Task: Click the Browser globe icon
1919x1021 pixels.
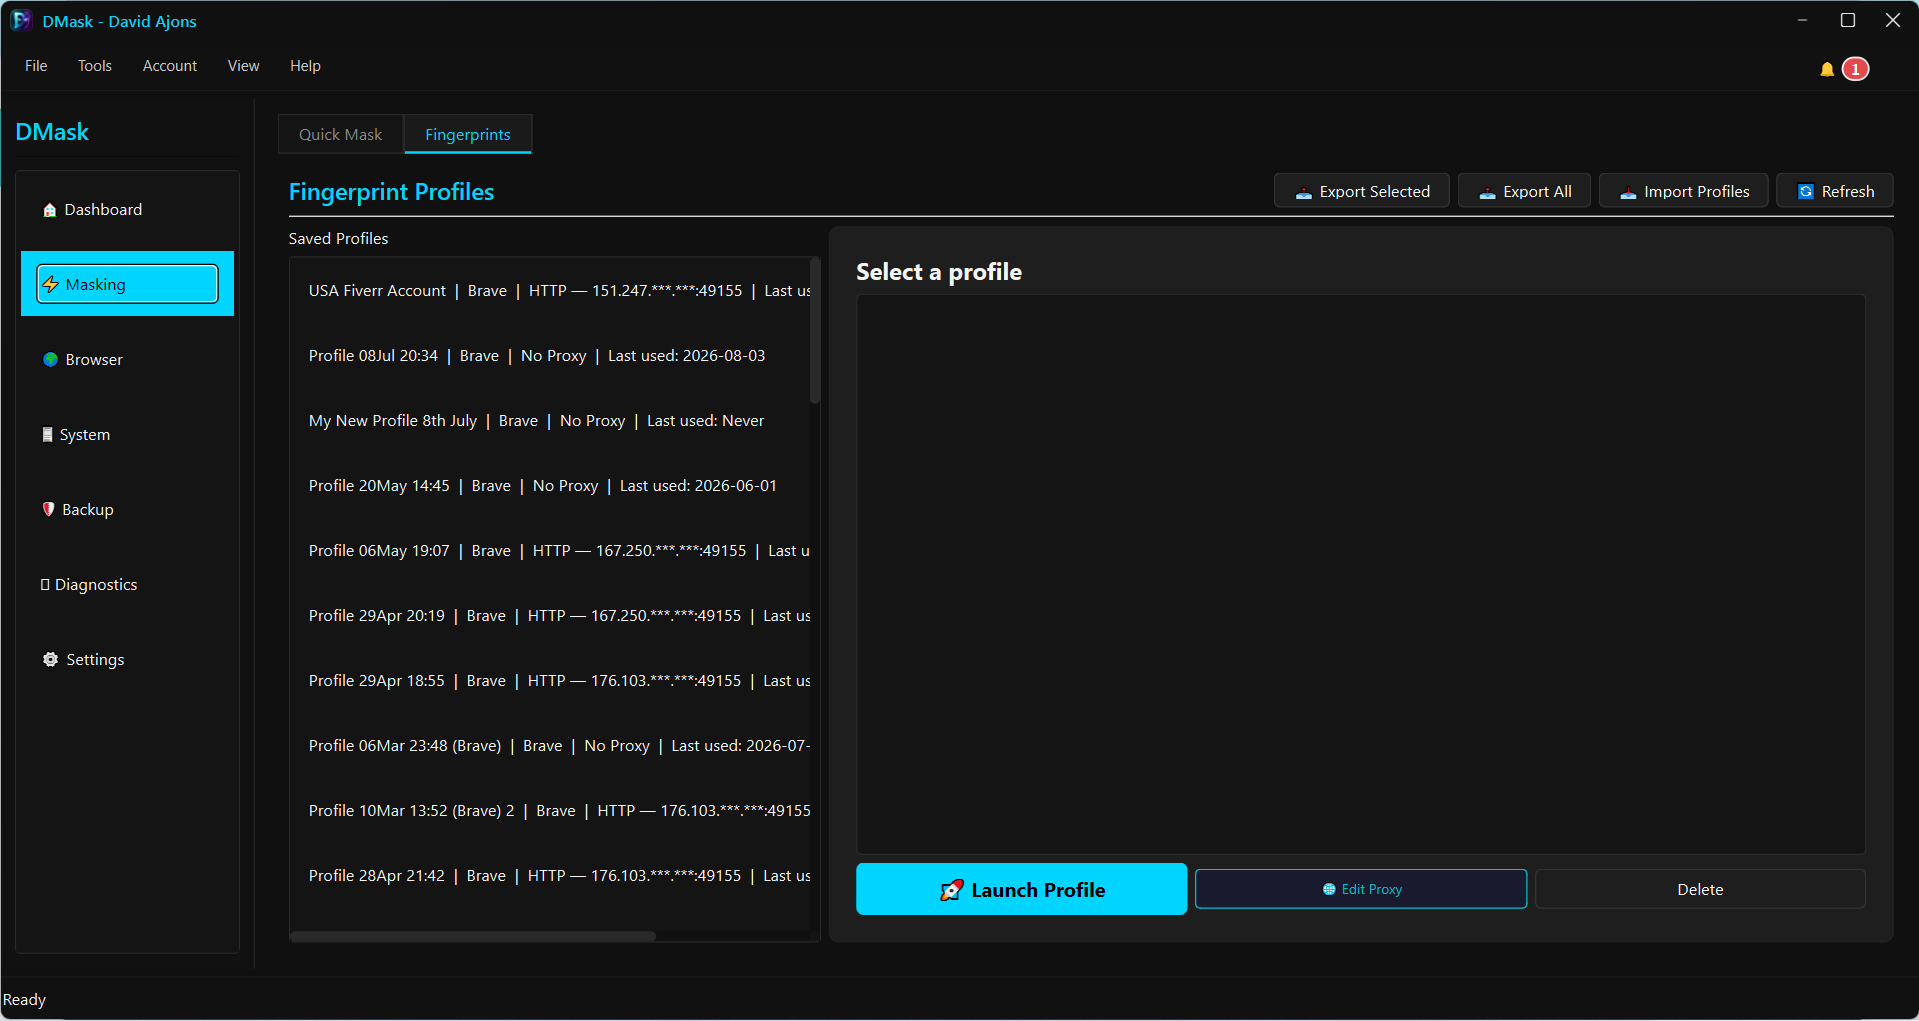Action: (x=50, y=360)
